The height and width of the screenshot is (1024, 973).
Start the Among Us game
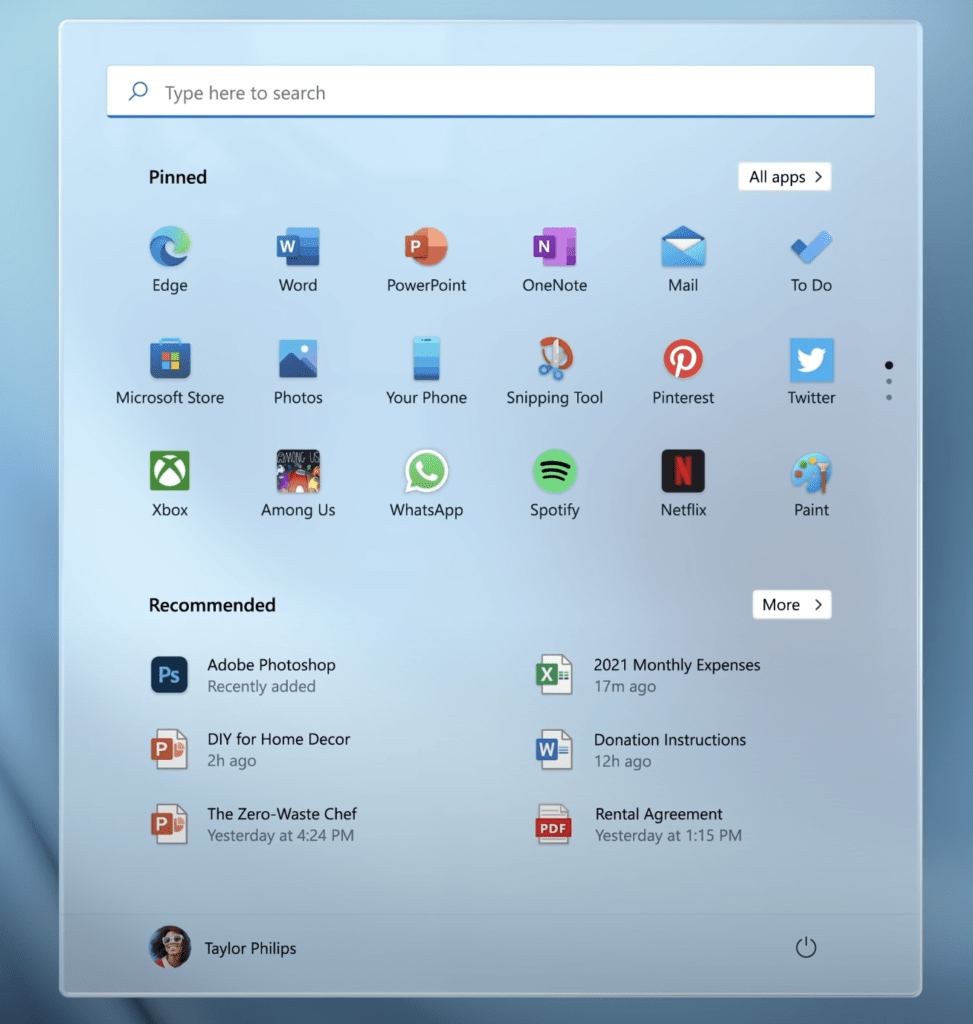point(298,470)
